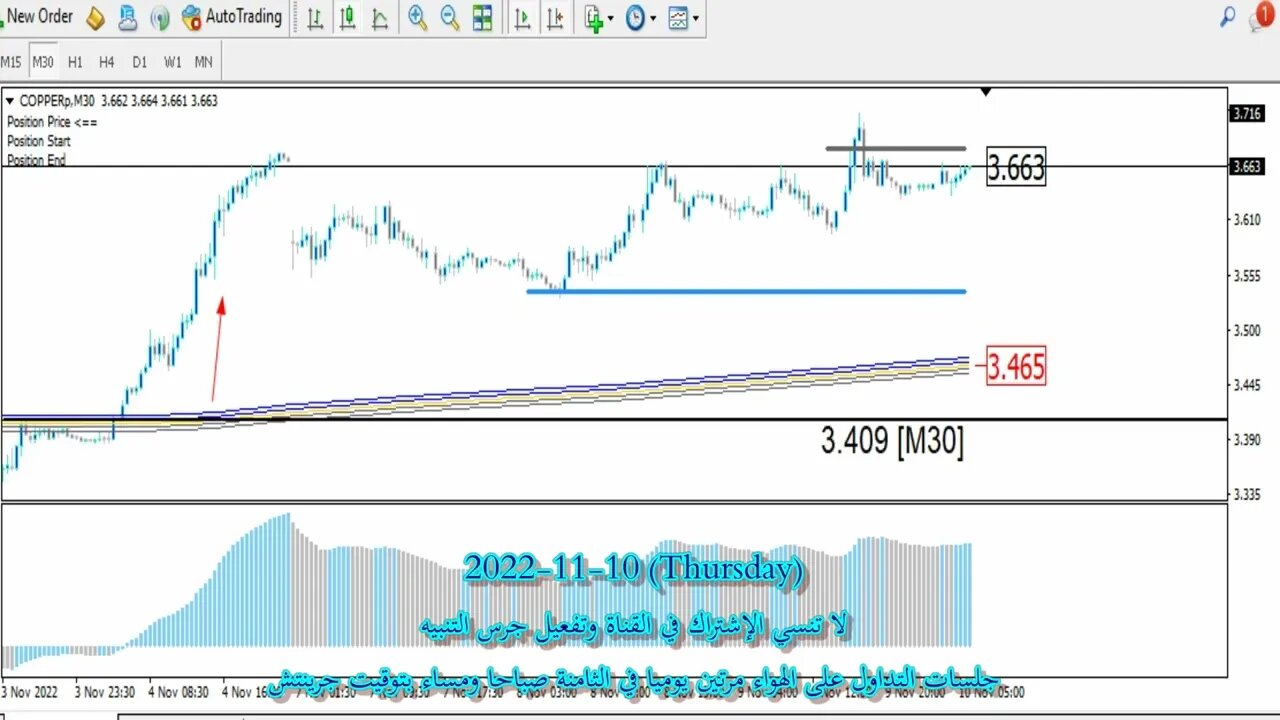The height and width of the screenshot is (720, 1280).
Task: Zoom in on the chart
Action: click(x=417, y=17)
